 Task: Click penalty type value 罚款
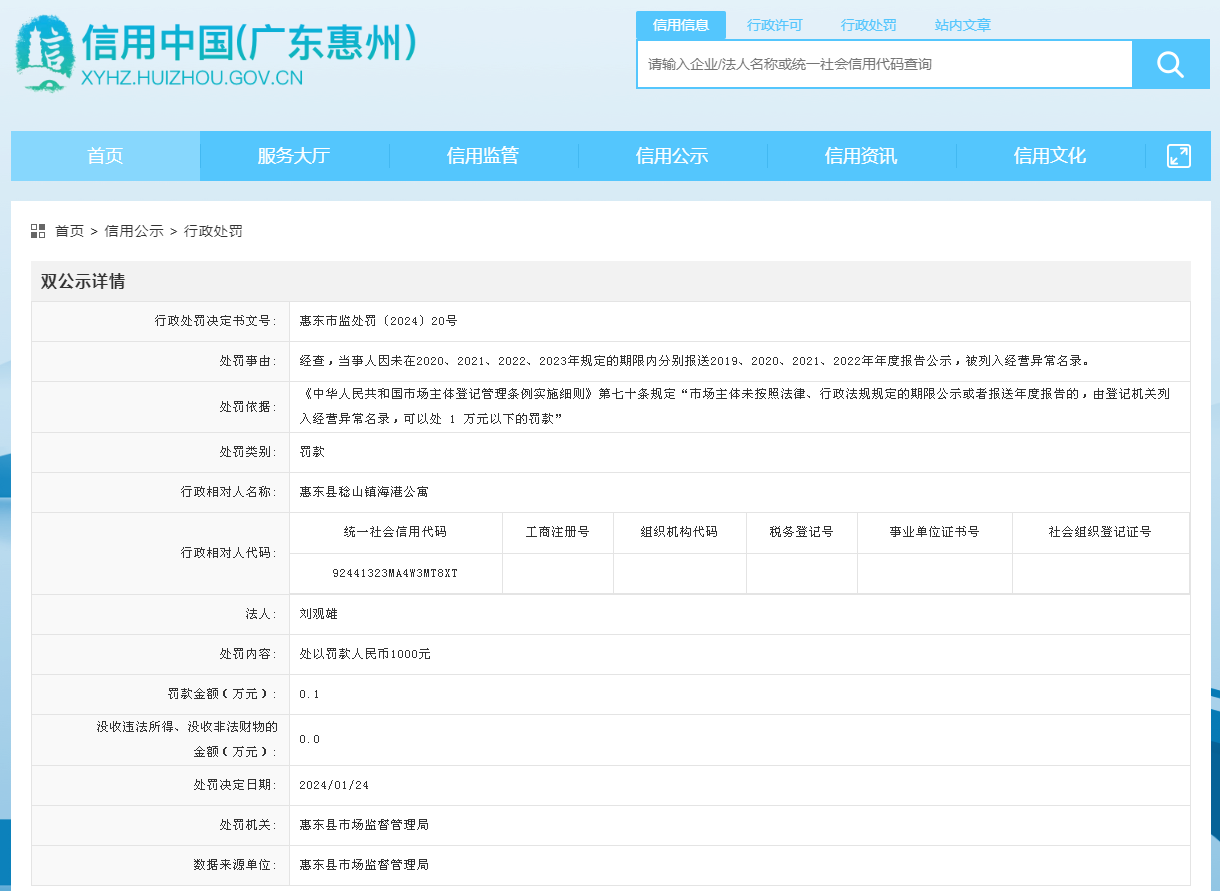click(312, 452)
